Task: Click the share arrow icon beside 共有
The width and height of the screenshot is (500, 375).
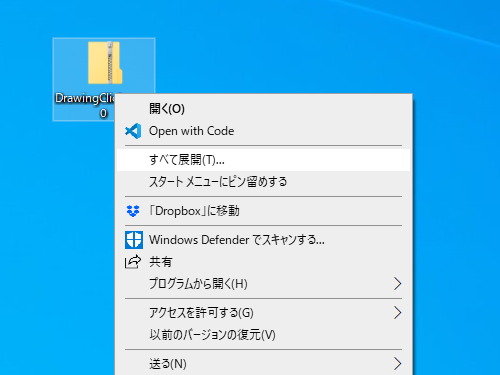Action: [x=133, y=262]
